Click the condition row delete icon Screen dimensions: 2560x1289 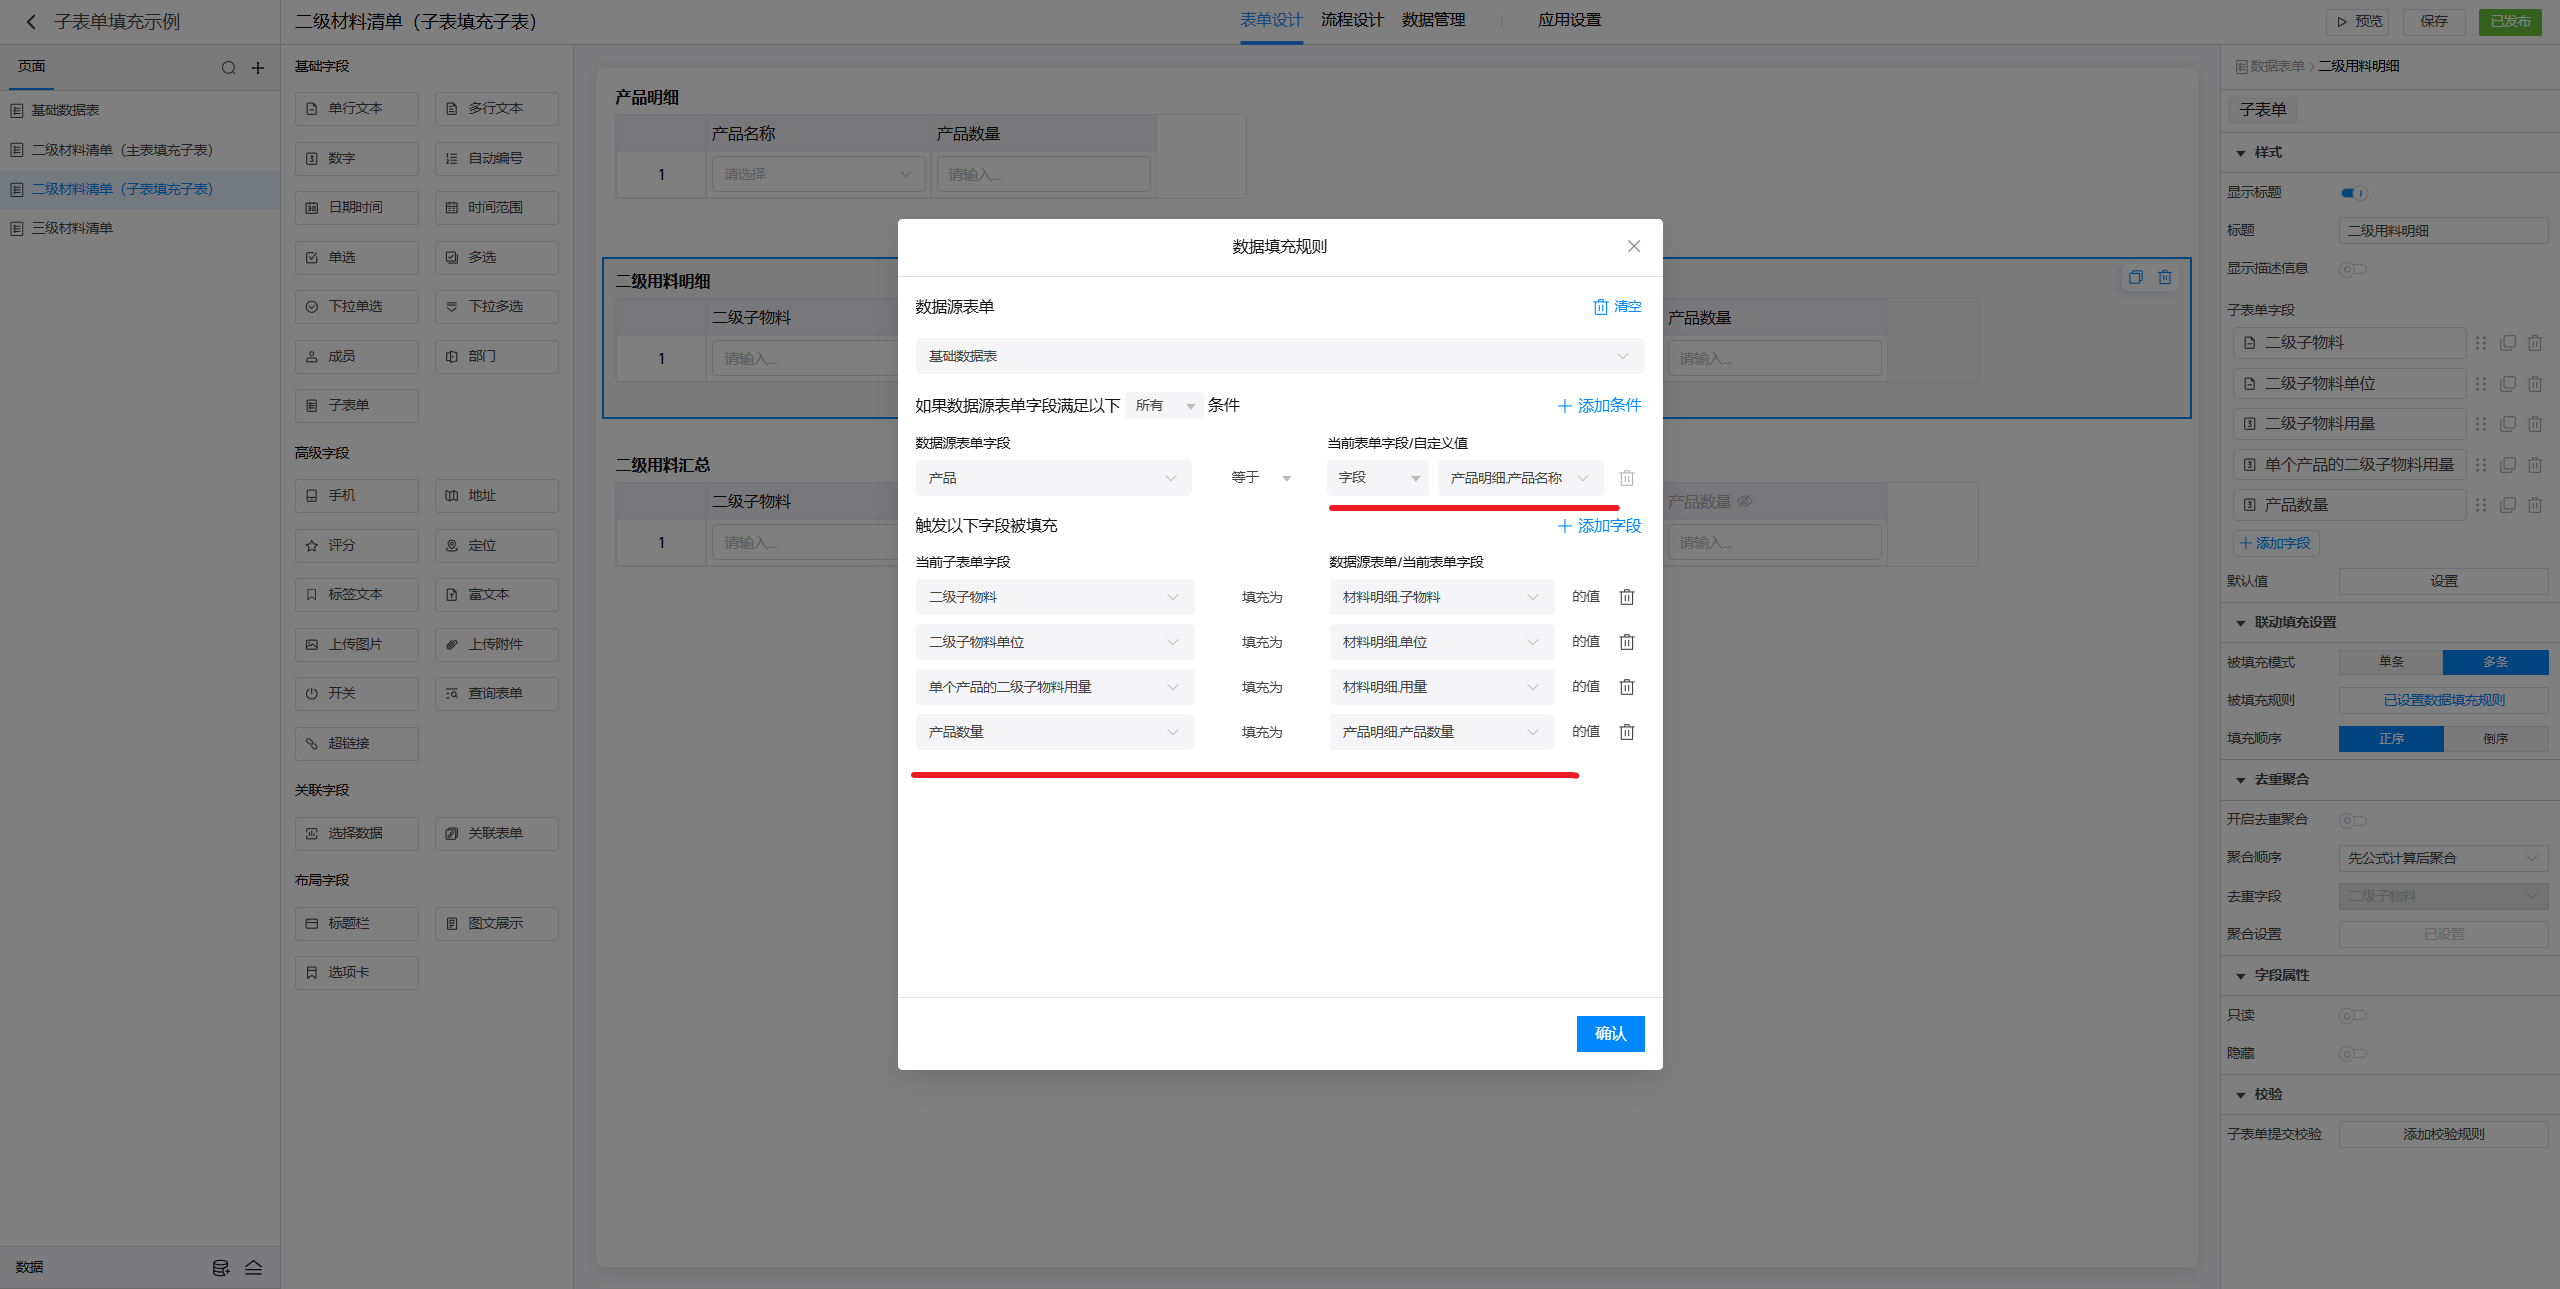point(1627,478)
